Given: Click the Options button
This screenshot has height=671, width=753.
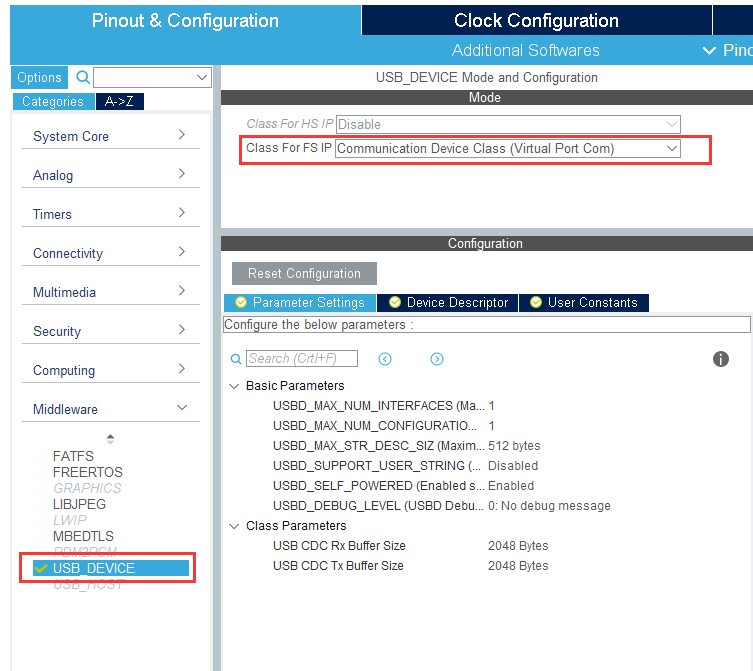Looking at the screenshot, I should (39, 77).
